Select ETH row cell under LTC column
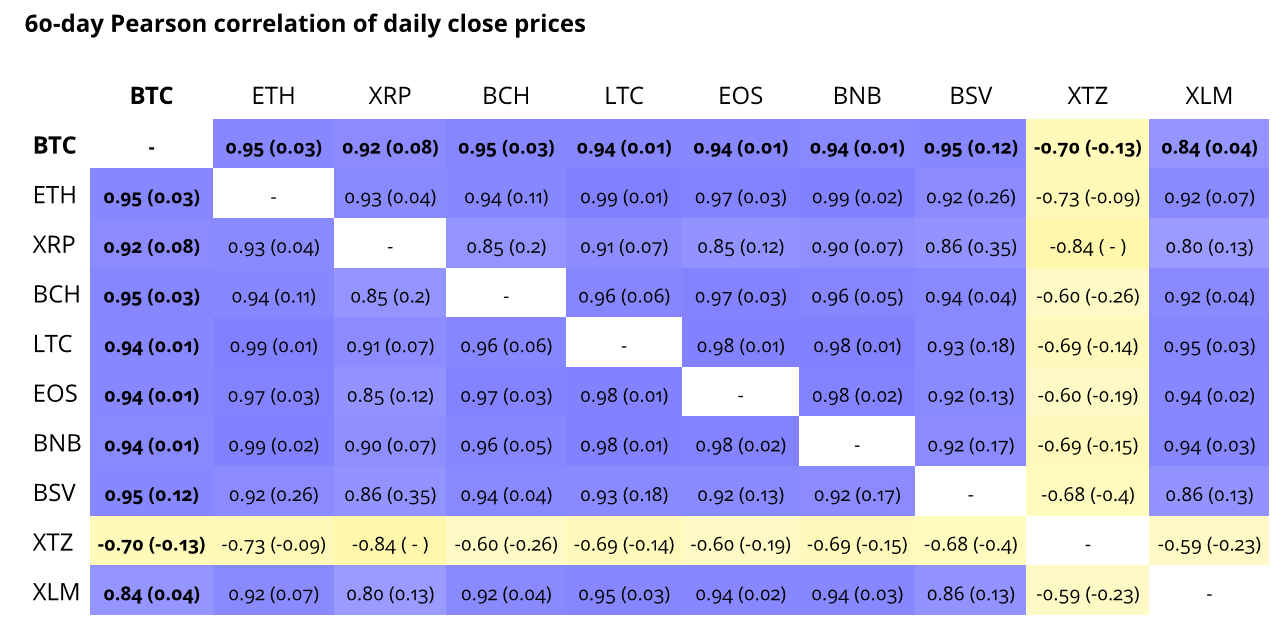Screen dimensions: 1285x636 (624, 197)
